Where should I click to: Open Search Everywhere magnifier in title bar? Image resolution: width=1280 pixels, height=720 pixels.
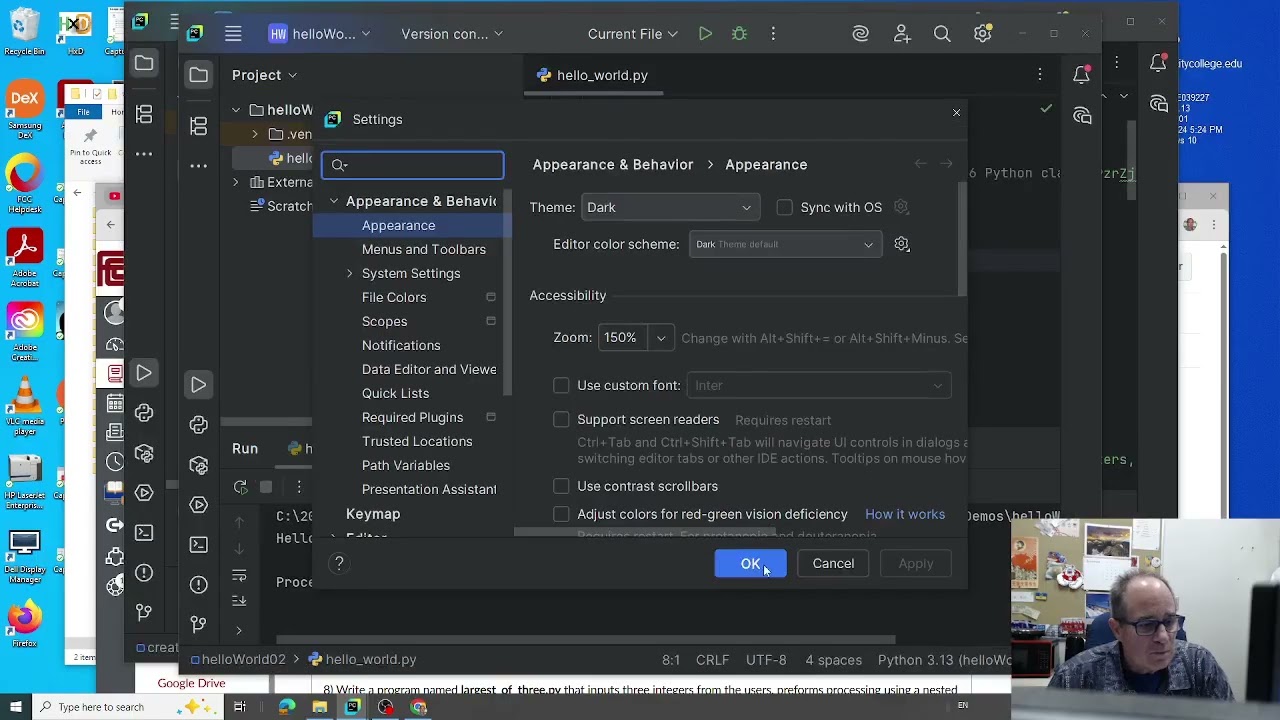click(x=942, y=34)
